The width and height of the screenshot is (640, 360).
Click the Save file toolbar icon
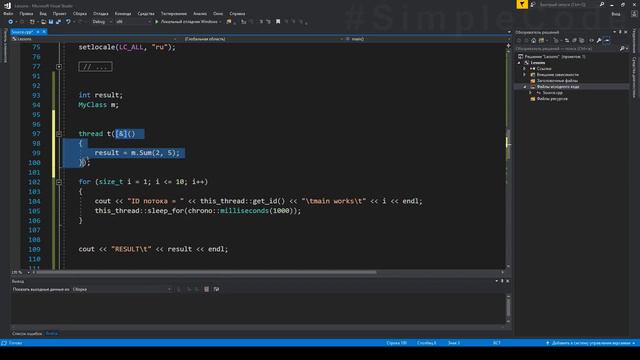point(51,22)
